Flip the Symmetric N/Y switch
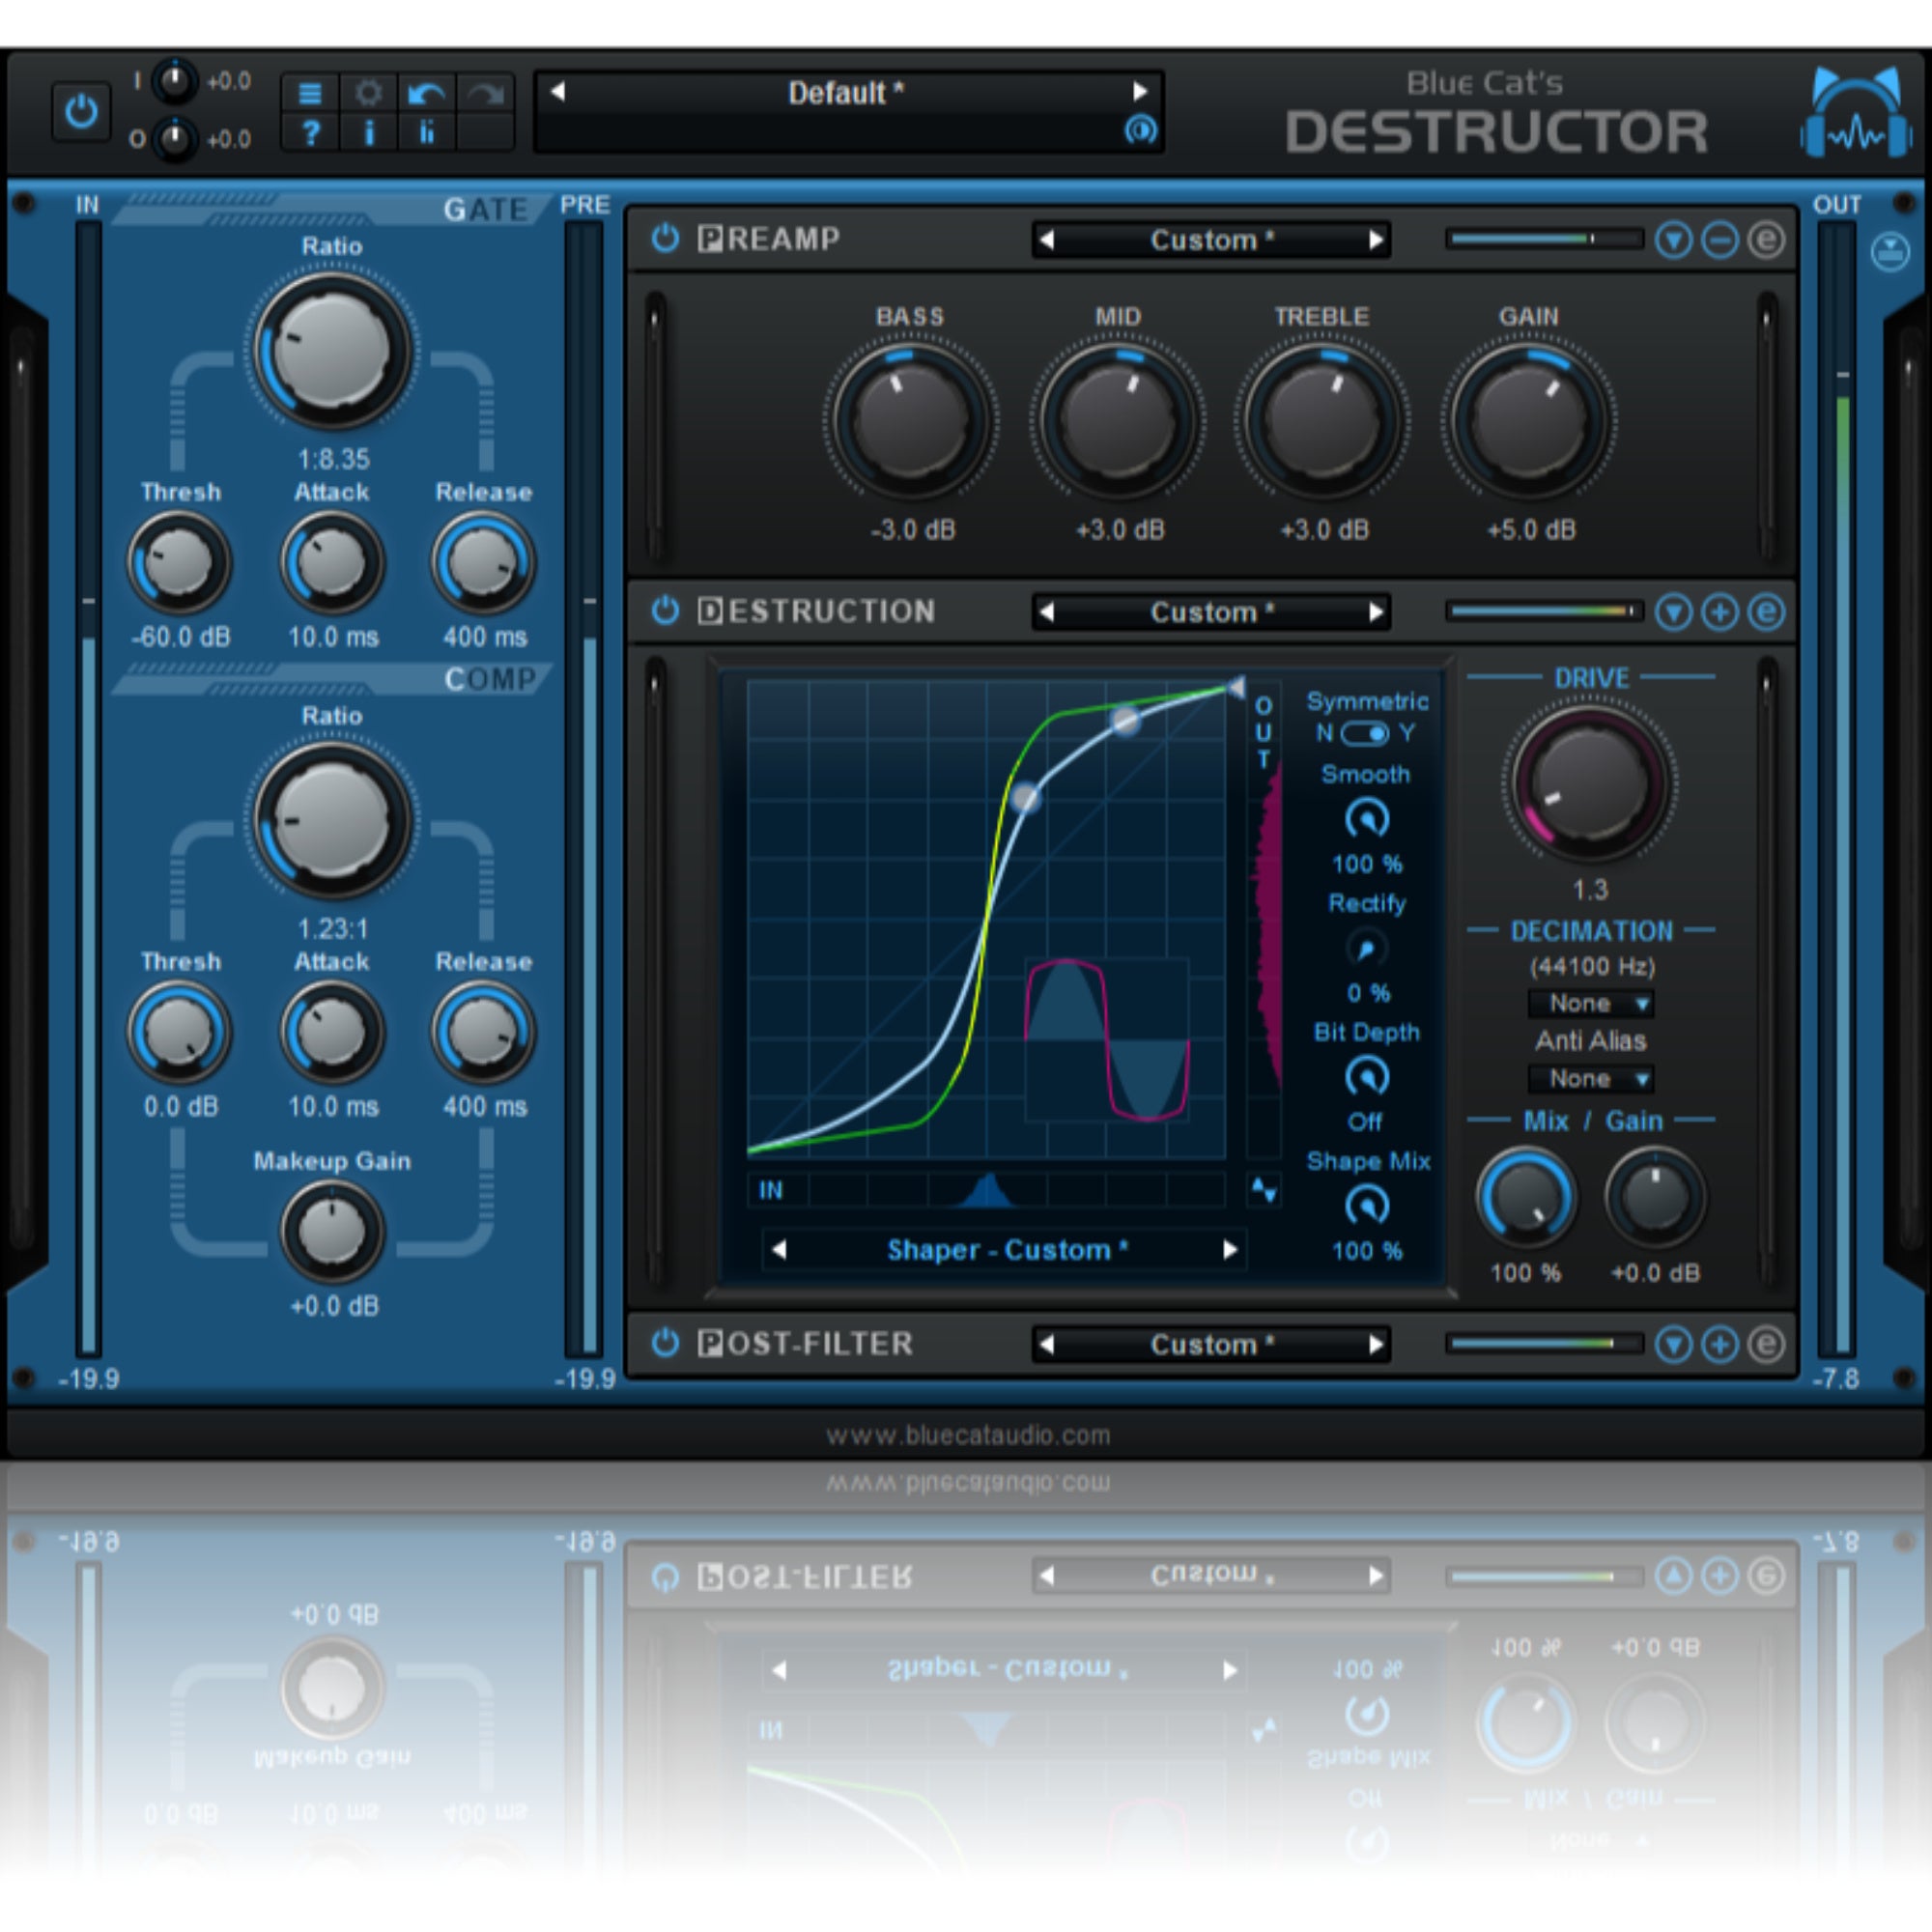This screenshot has height=1932, width=1932. pos(1364,734)
